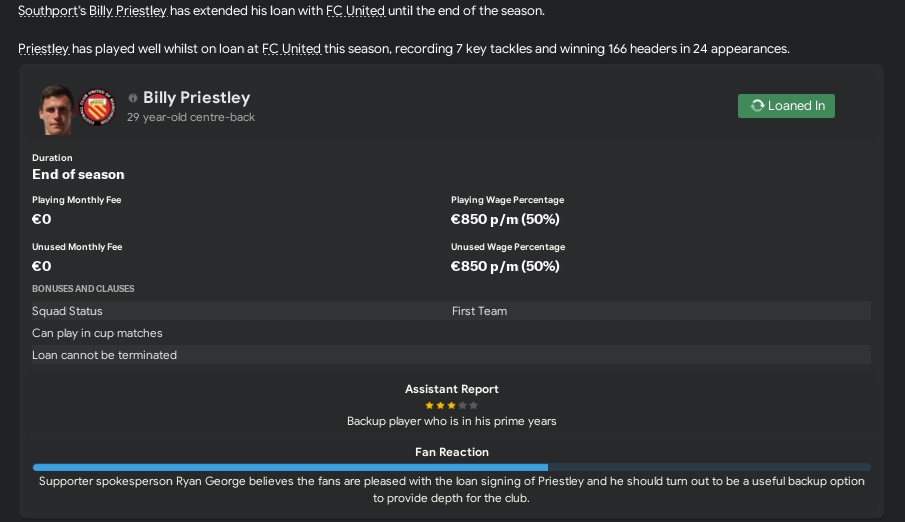The width and height of the screenshot is (905, 522).
Task: Click the blue fan reaction progress bar
Action: (x=290, y=467)
